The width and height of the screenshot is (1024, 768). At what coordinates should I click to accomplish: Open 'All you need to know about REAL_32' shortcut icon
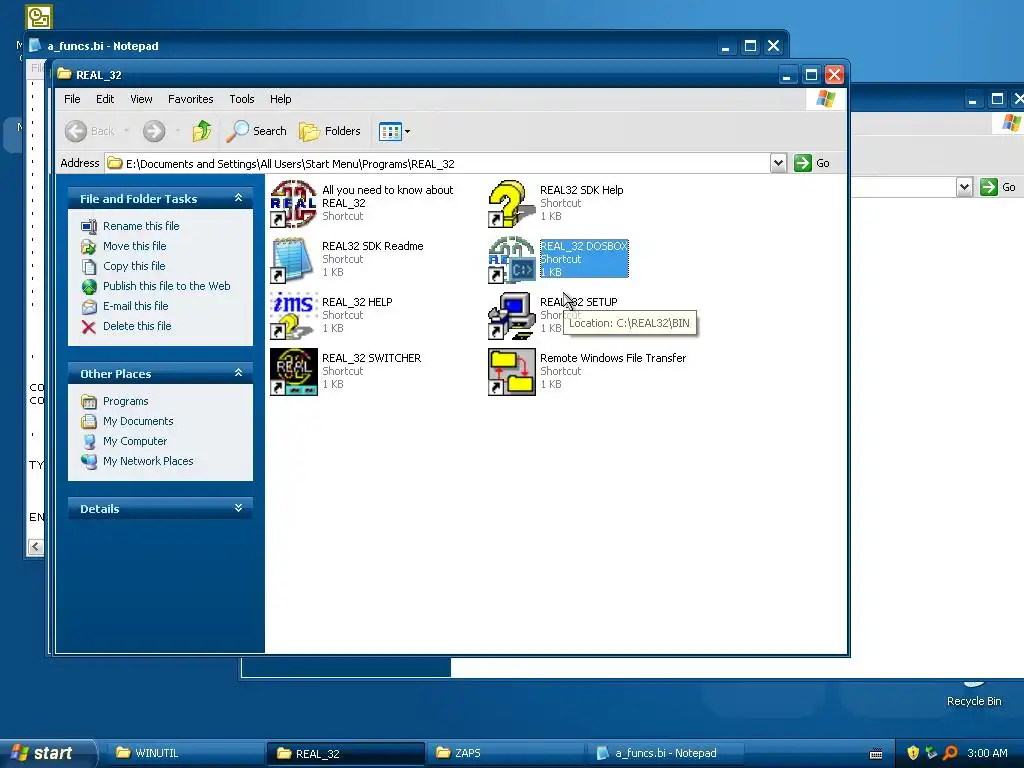coord(294,204)
